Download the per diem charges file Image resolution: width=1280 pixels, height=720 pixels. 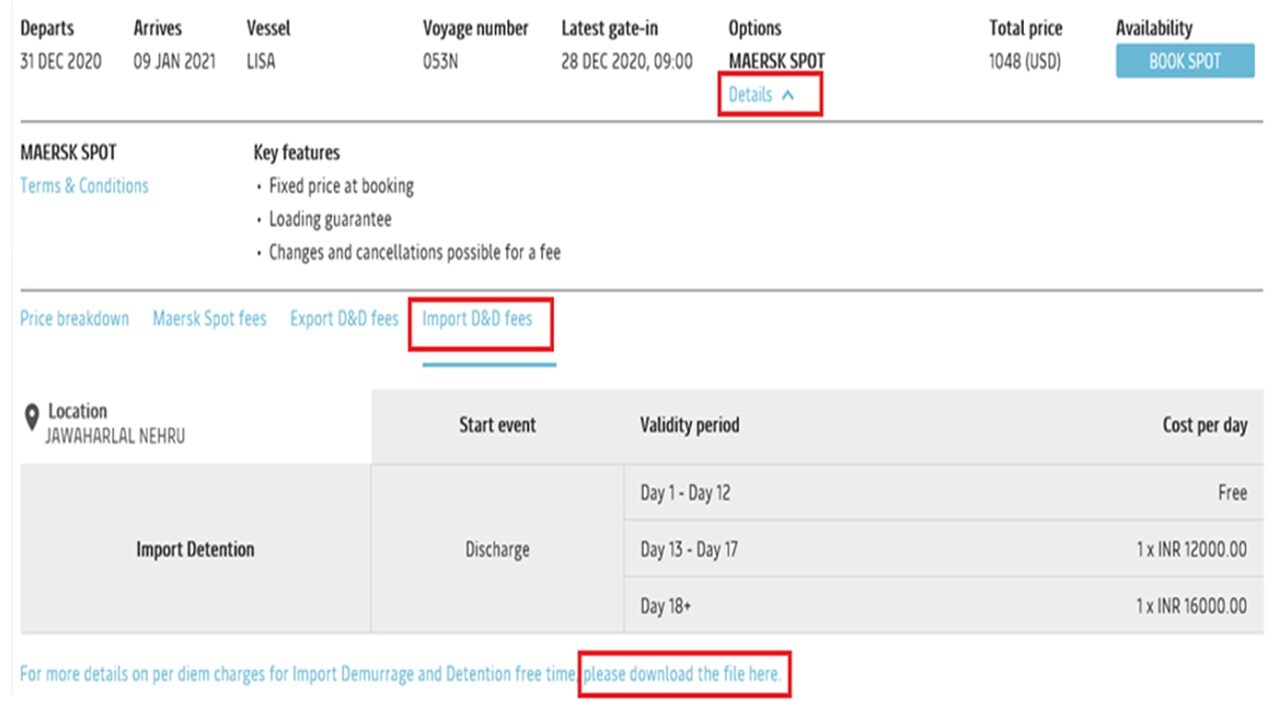pyautogui.click(x=684, y=674)
